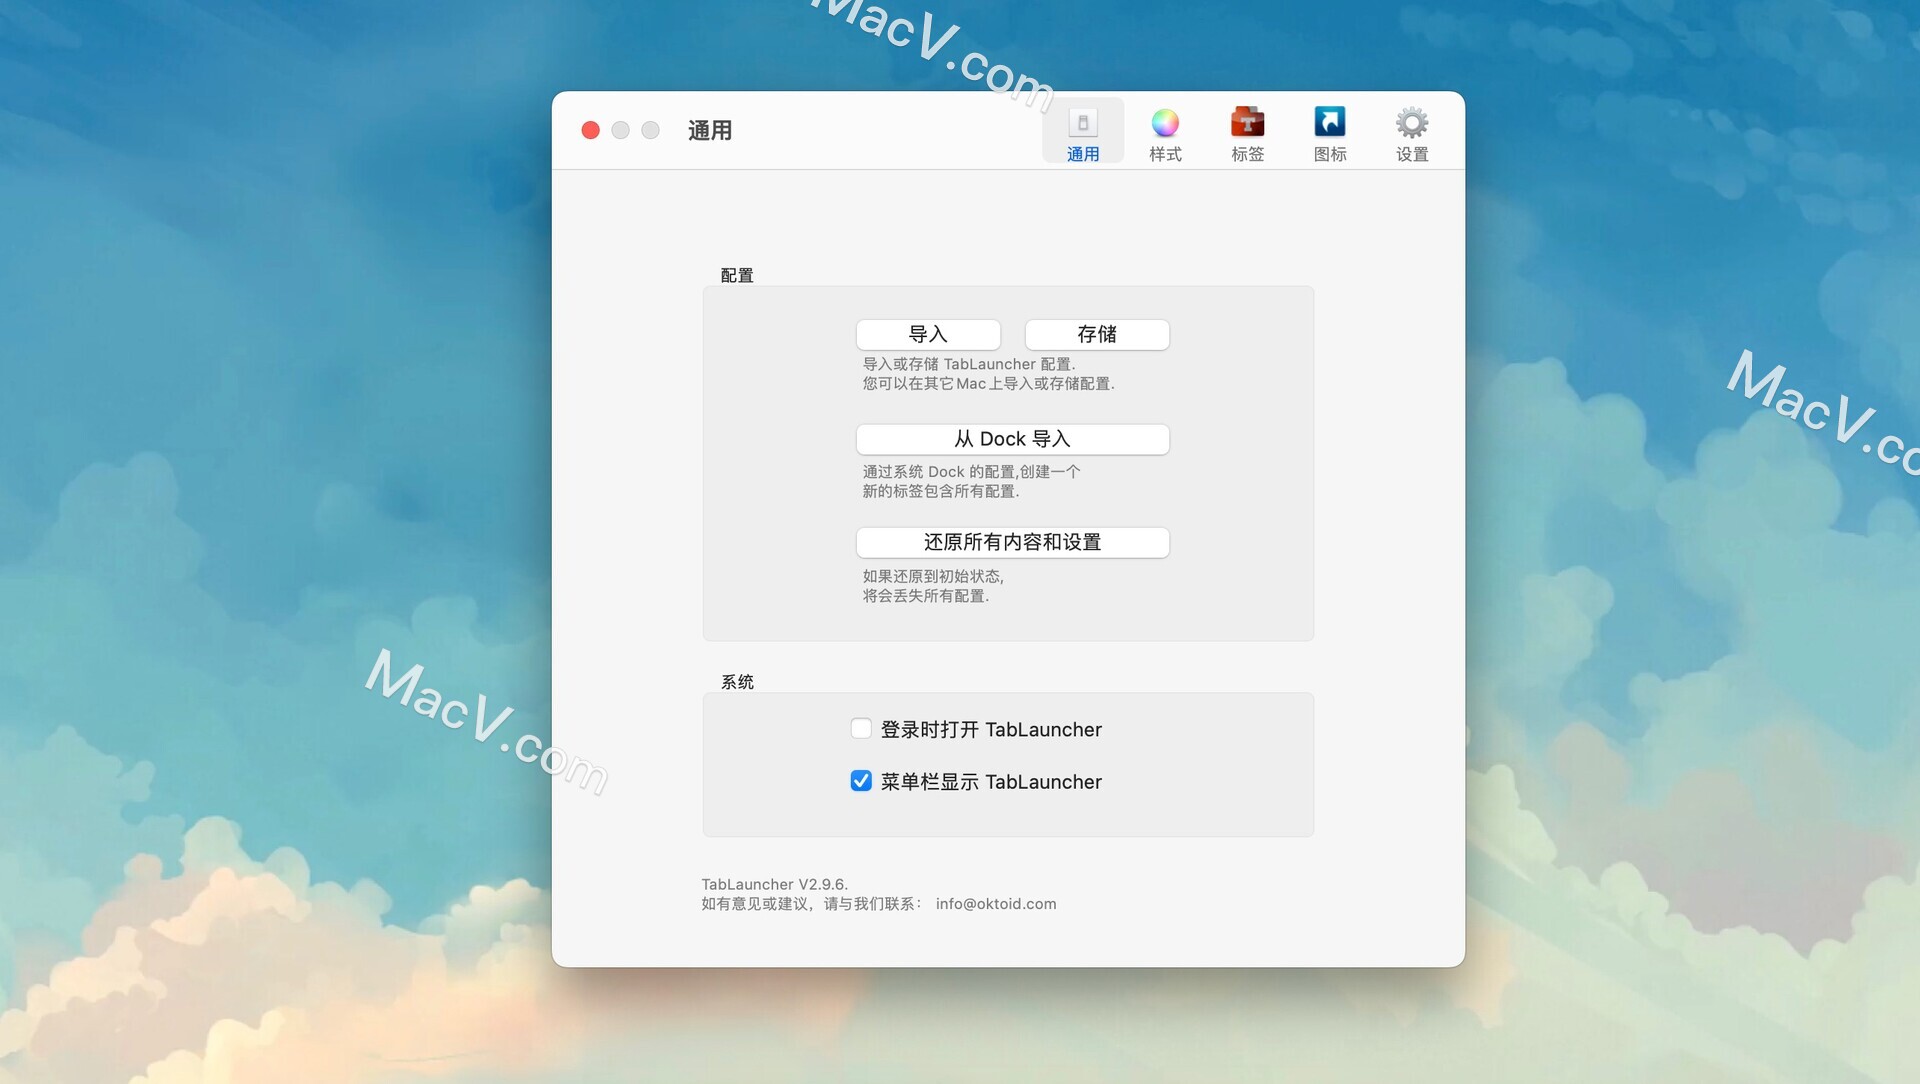Open the 通用 (General) toolbar tab
The width and height of the screenshot is (1920, 1084).
1082,133
